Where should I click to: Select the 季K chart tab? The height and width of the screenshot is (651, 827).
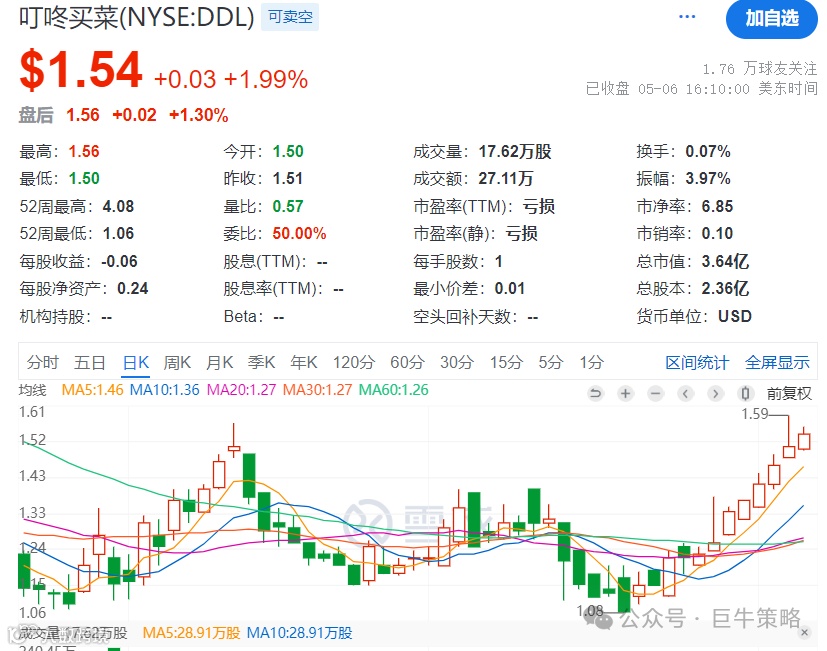pos(262,362)
